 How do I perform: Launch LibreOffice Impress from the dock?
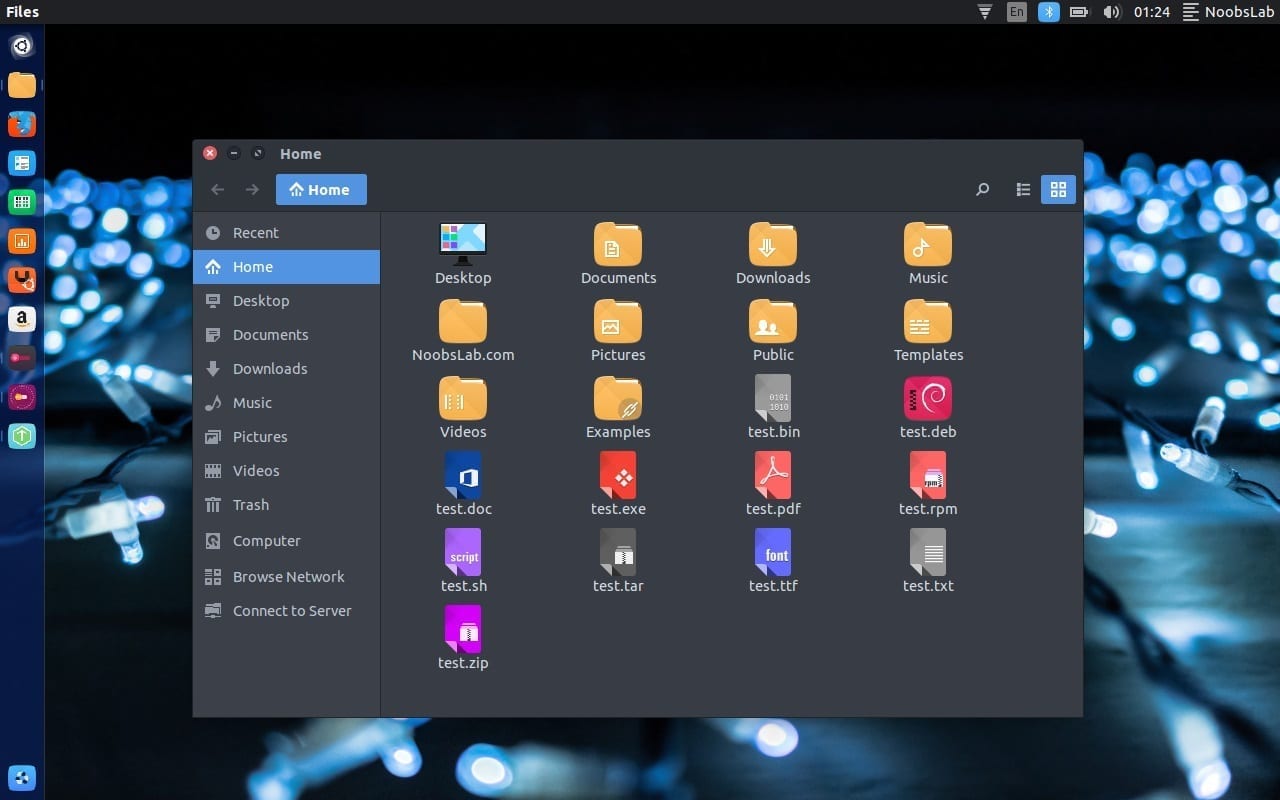point(22,241)
